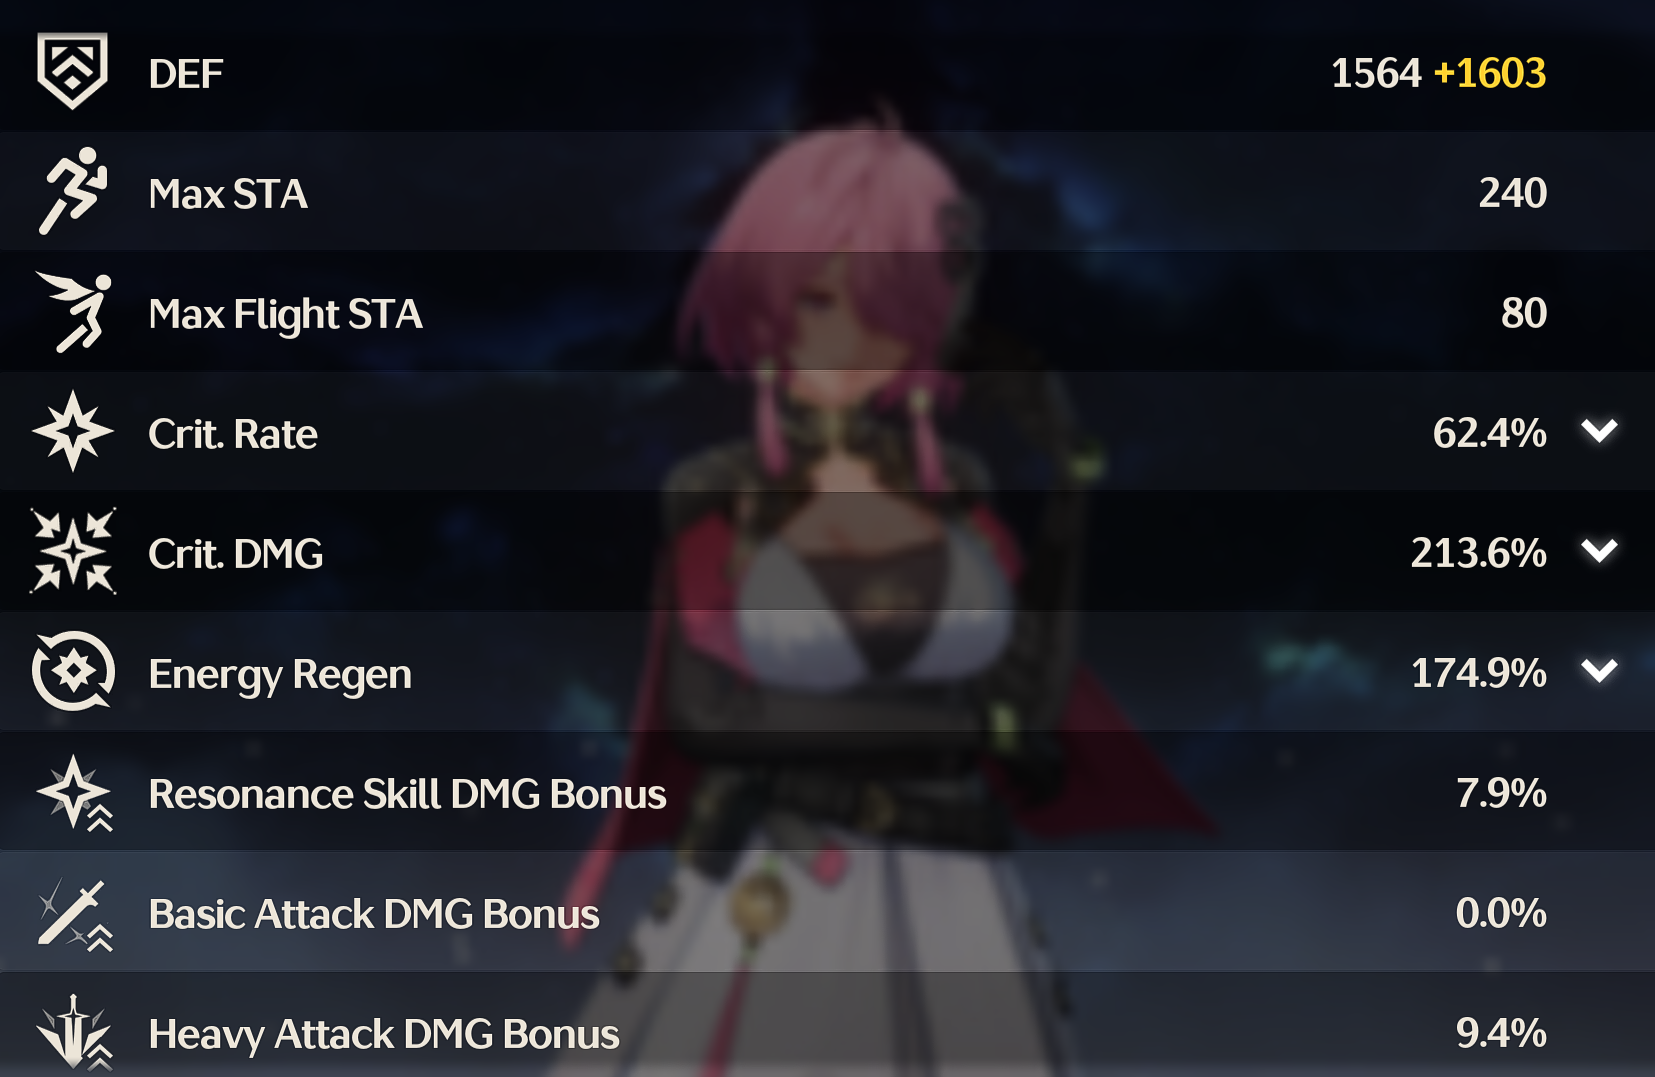
Task: Expand the Crit. Rate details chevron
Action: (x=1600, y=431)
